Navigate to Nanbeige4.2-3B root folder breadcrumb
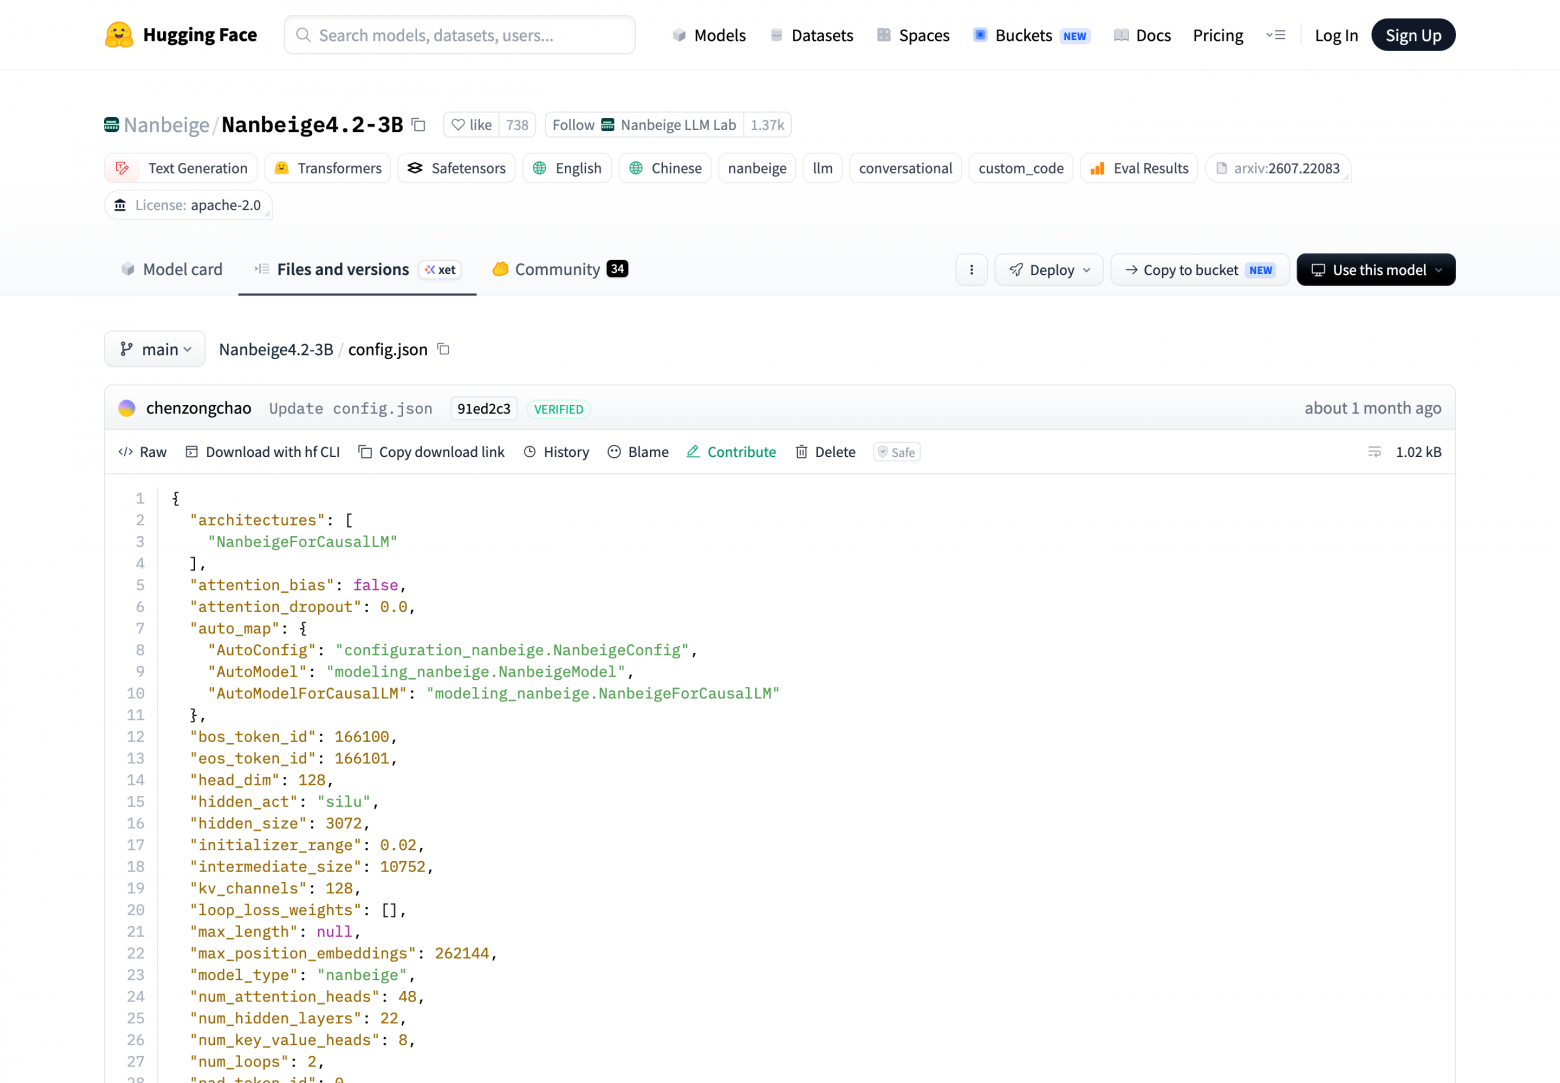The height and width of the screenshot is (1083, 1560). click(x=276, y=349)
